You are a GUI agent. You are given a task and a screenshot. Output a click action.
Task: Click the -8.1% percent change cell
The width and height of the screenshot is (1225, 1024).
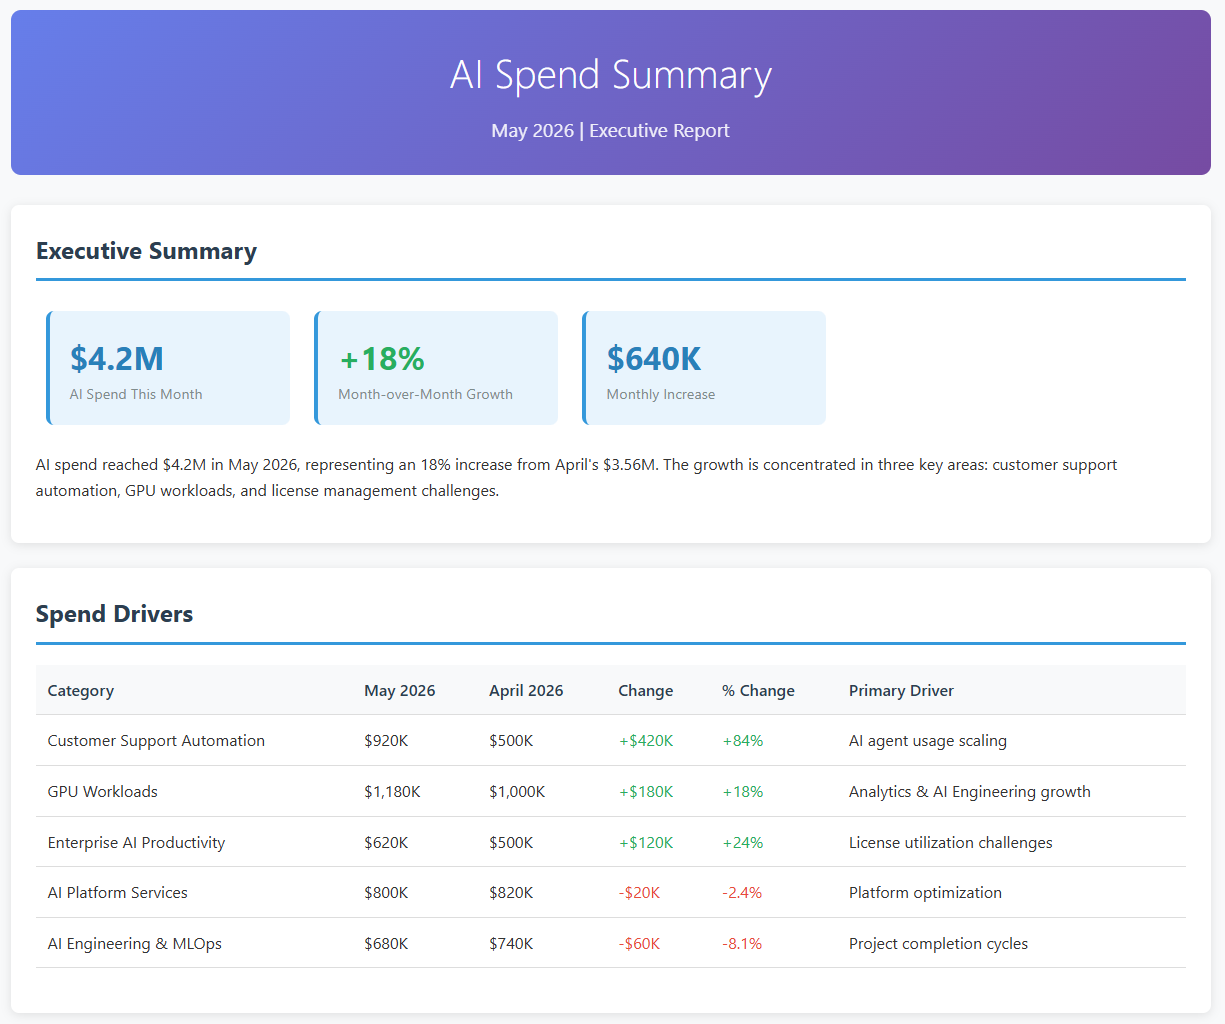pyautogui.click(x=742, y=944)
